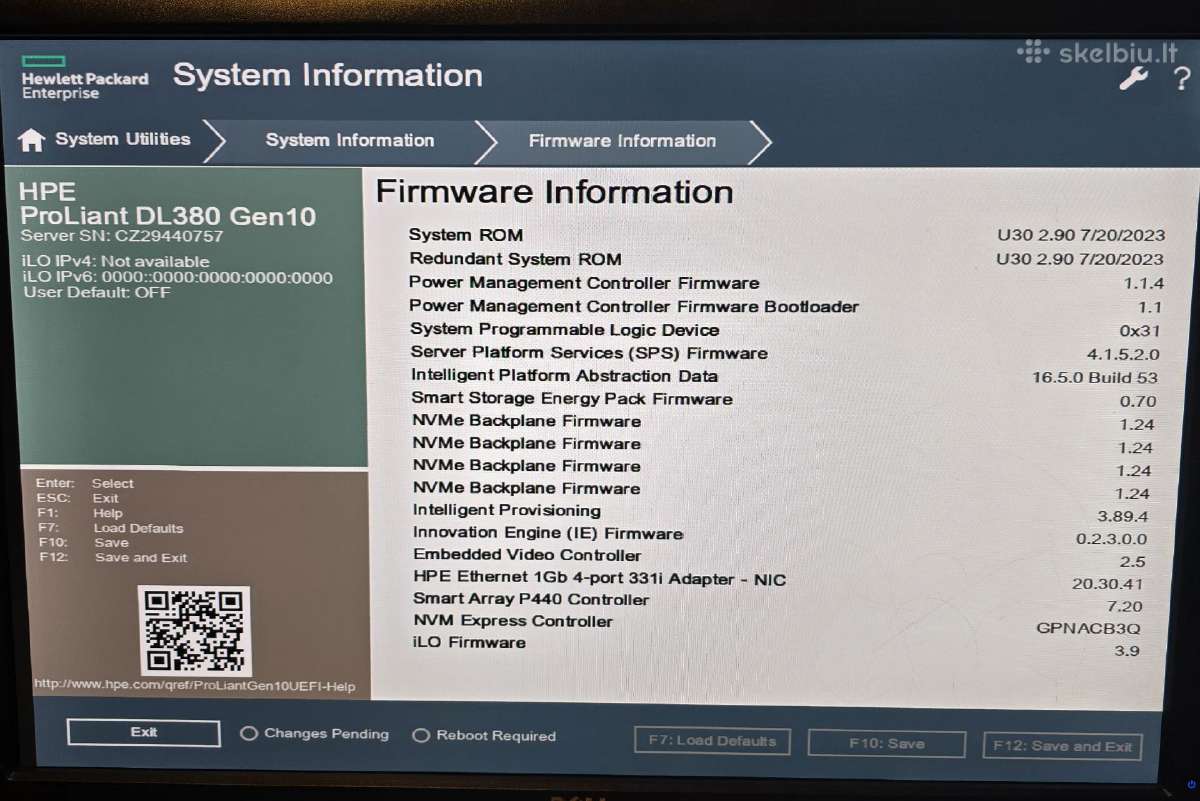Select the Redundant System ROM row

point(787,259)
